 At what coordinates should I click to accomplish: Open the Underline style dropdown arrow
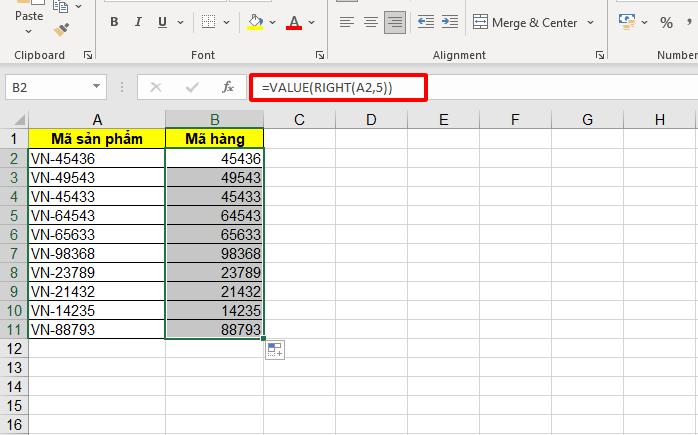[180, 22]
